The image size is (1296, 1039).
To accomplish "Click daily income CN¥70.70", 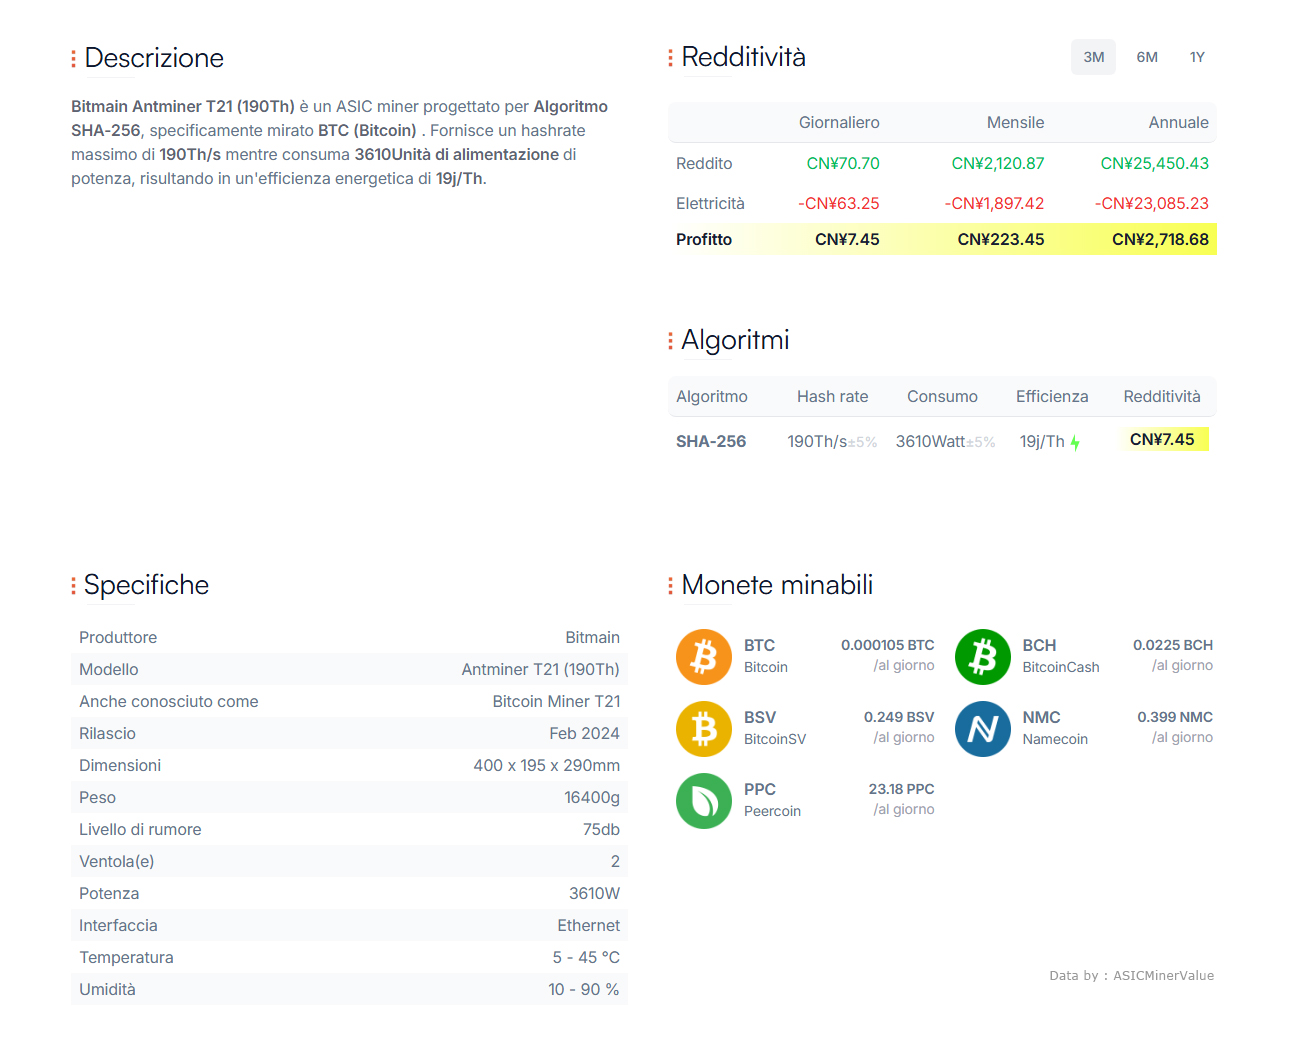I will pyautogui.click(x=843, y=164).
